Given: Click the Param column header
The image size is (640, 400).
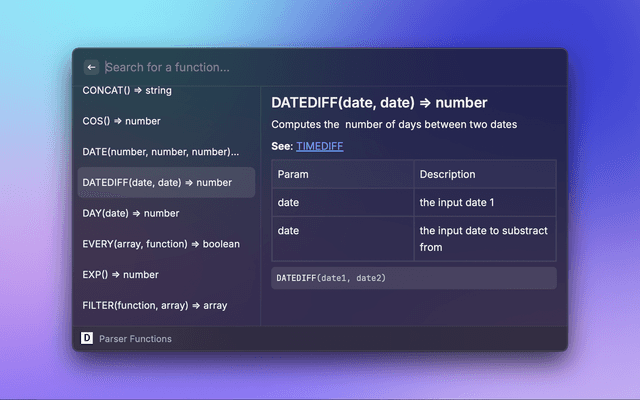Looking at the screenshot, I should 292,174.
